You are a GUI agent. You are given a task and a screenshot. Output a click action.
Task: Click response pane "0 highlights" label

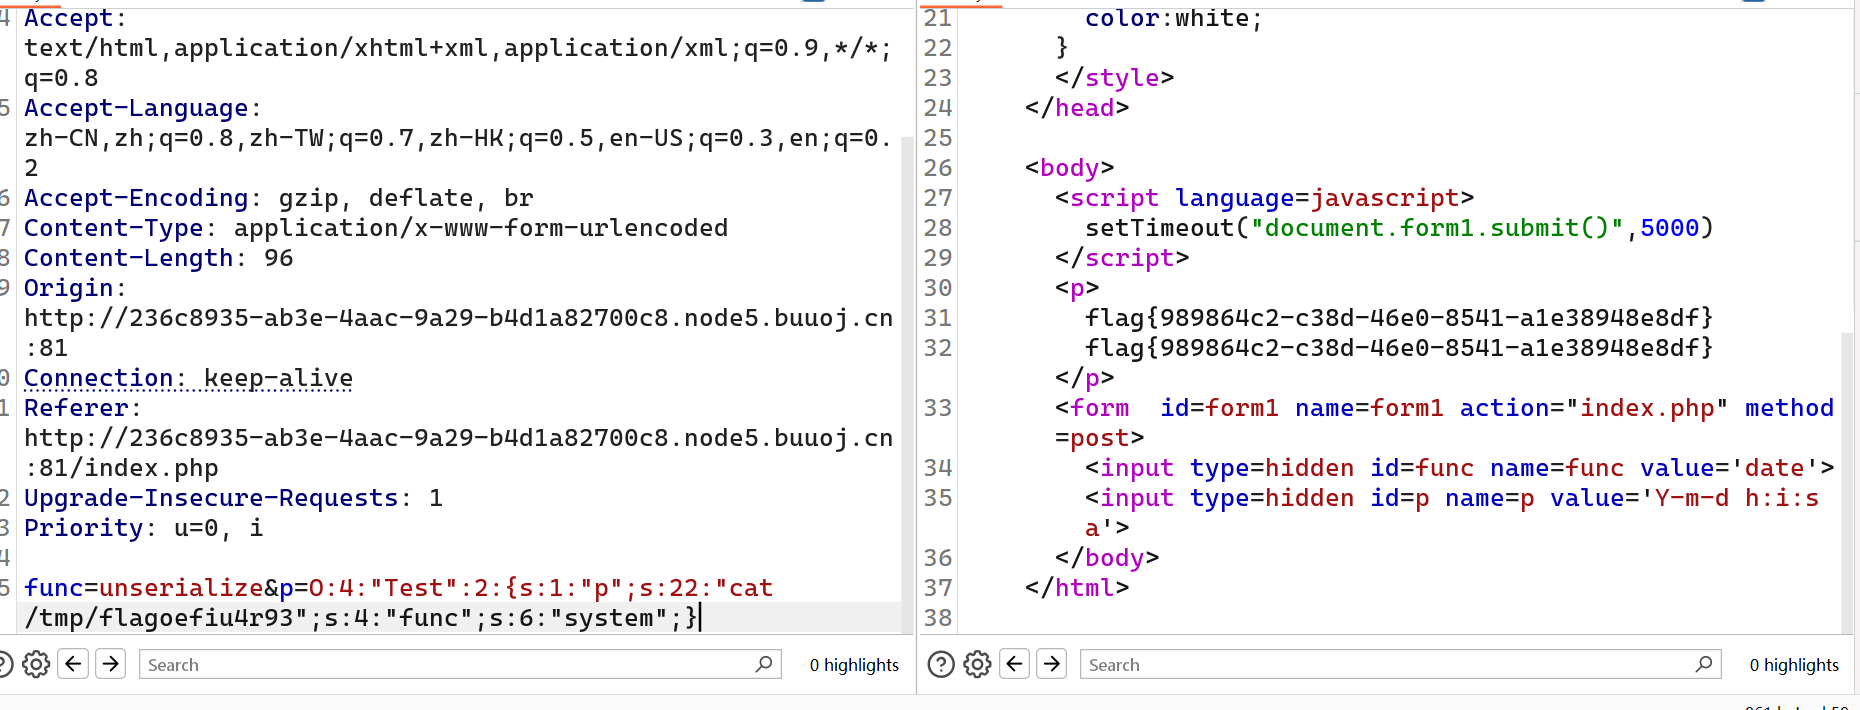pyautogui.click(x=1794, y=665)
